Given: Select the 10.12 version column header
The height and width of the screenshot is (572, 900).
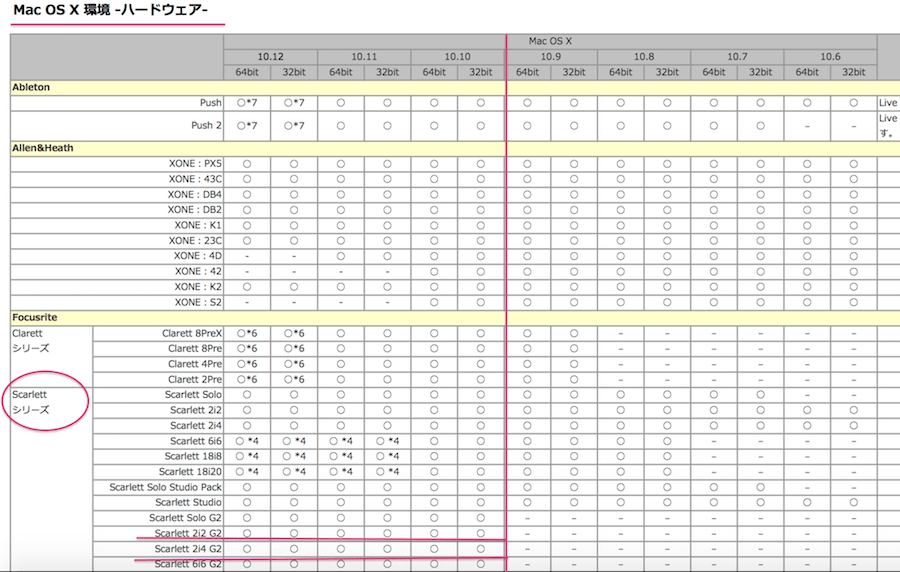Looking at the screenshot, I should click(270, 57).
